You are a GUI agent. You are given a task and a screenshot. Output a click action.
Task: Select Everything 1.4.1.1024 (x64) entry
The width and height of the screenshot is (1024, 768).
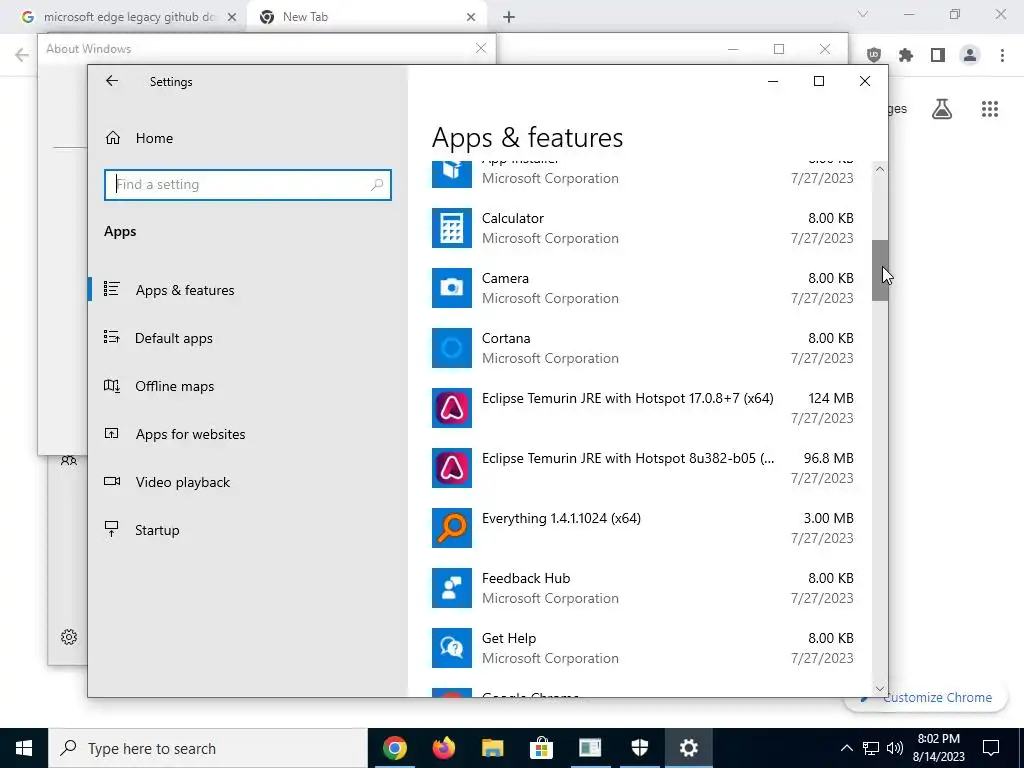point(561,519)
